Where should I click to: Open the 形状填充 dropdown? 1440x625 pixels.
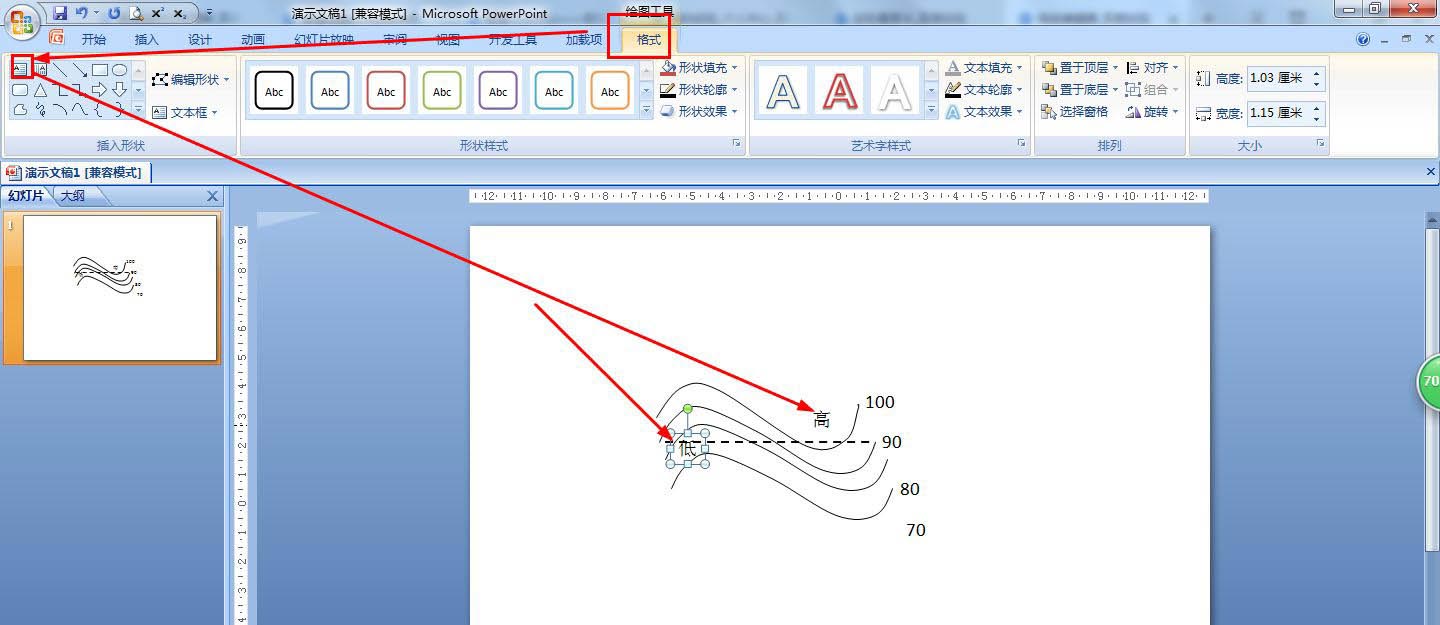[x=699, y=67]
